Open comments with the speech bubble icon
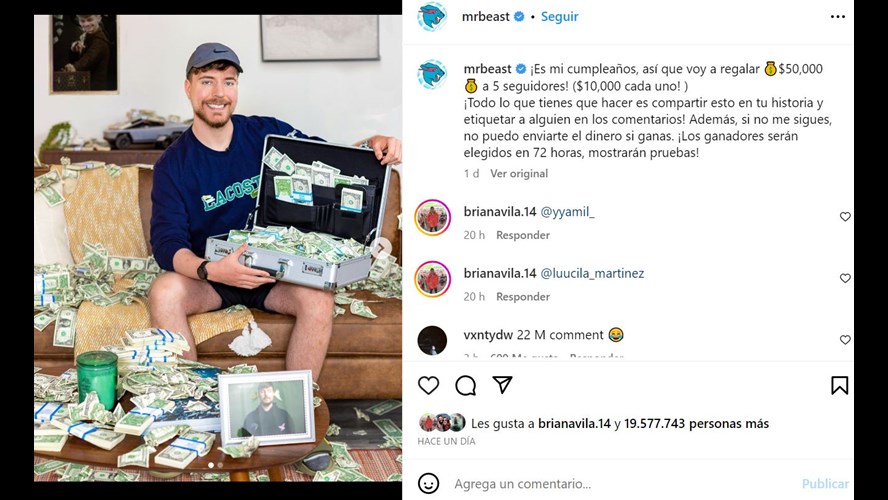888x500 pixels. coord(466,386)
